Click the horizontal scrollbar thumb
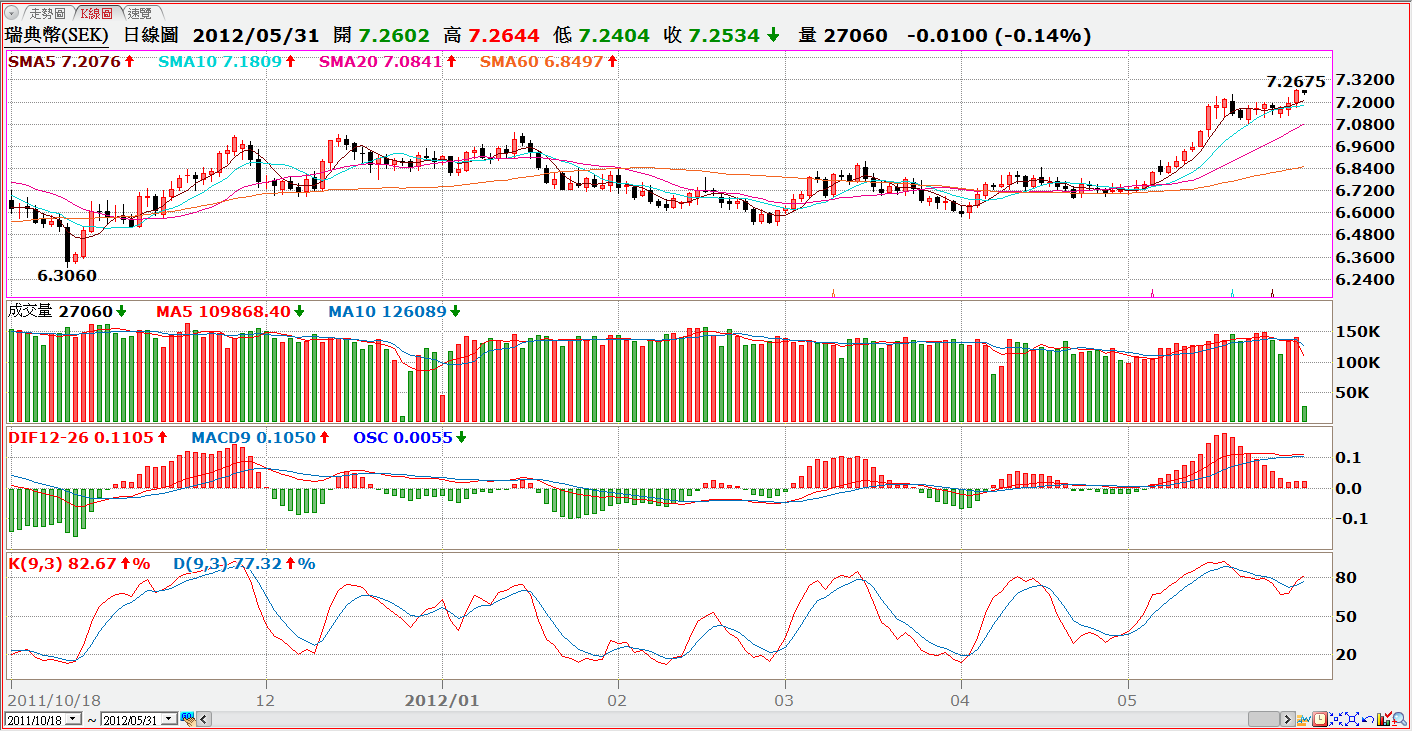This screenshot has height=731, width=1412. [1264, 719]
